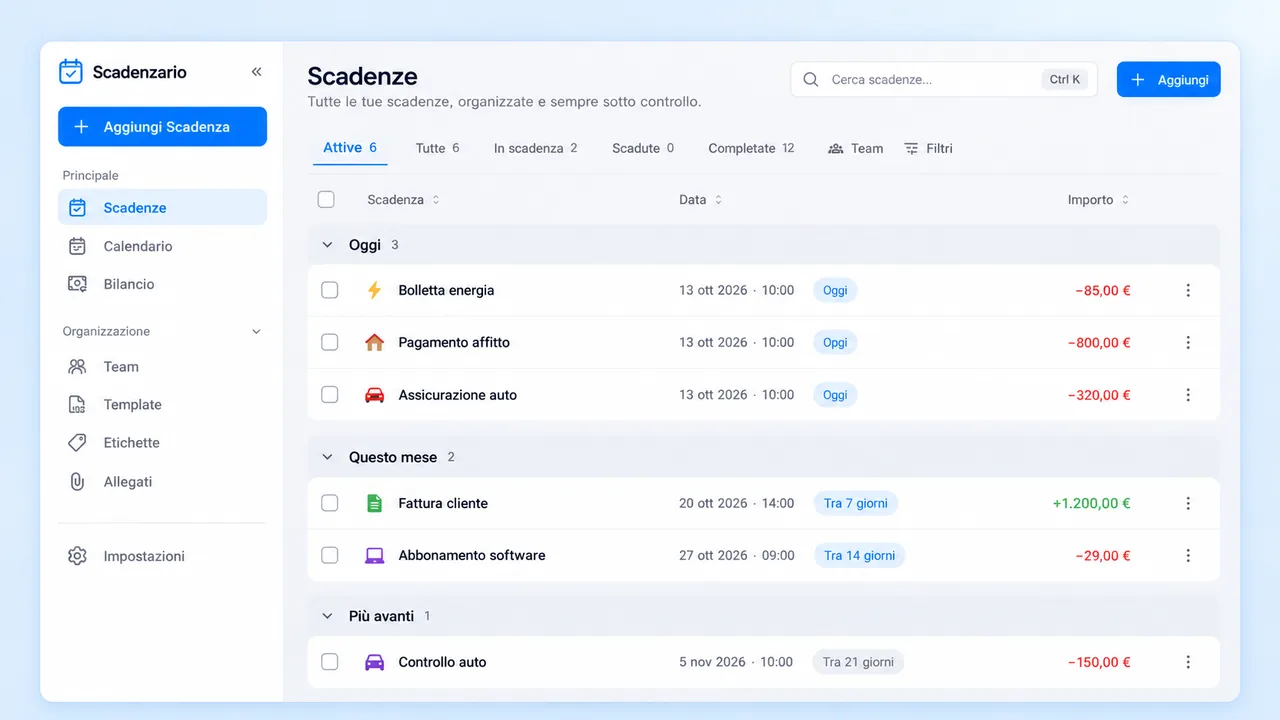Check the Assicurazione auto checkbox
This screenshot has height=720, width=1280.
pyautogui.click(x=329, y=395)
